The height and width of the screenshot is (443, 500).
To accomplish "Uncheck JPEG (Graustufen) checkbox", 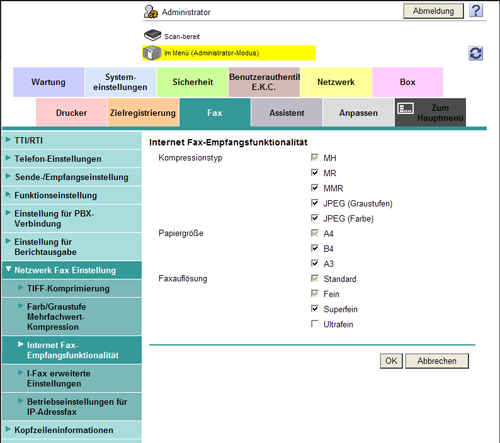I will [314, 203].
